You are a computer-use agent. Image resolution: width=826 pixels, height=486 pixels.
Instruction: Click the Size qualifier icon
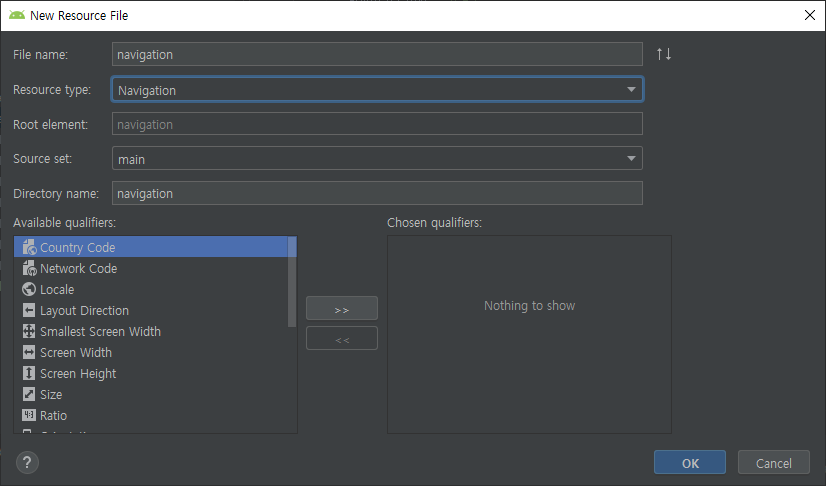[x=29, y=394]
